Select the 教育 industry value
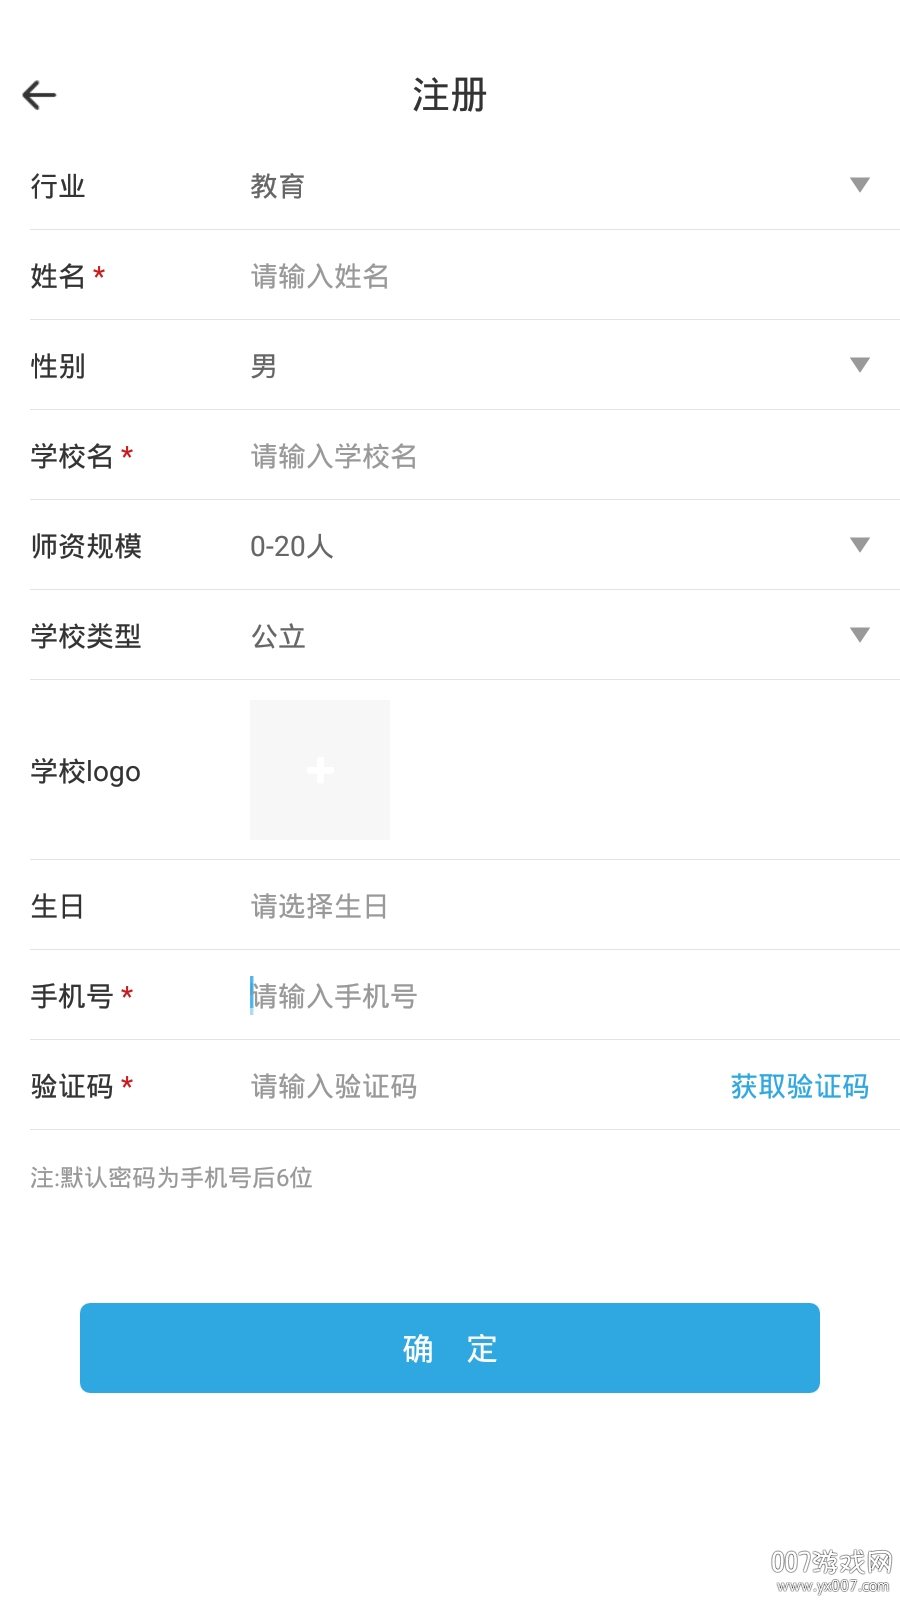Viewport: 900px width, 1600px height. coord(277,186)
